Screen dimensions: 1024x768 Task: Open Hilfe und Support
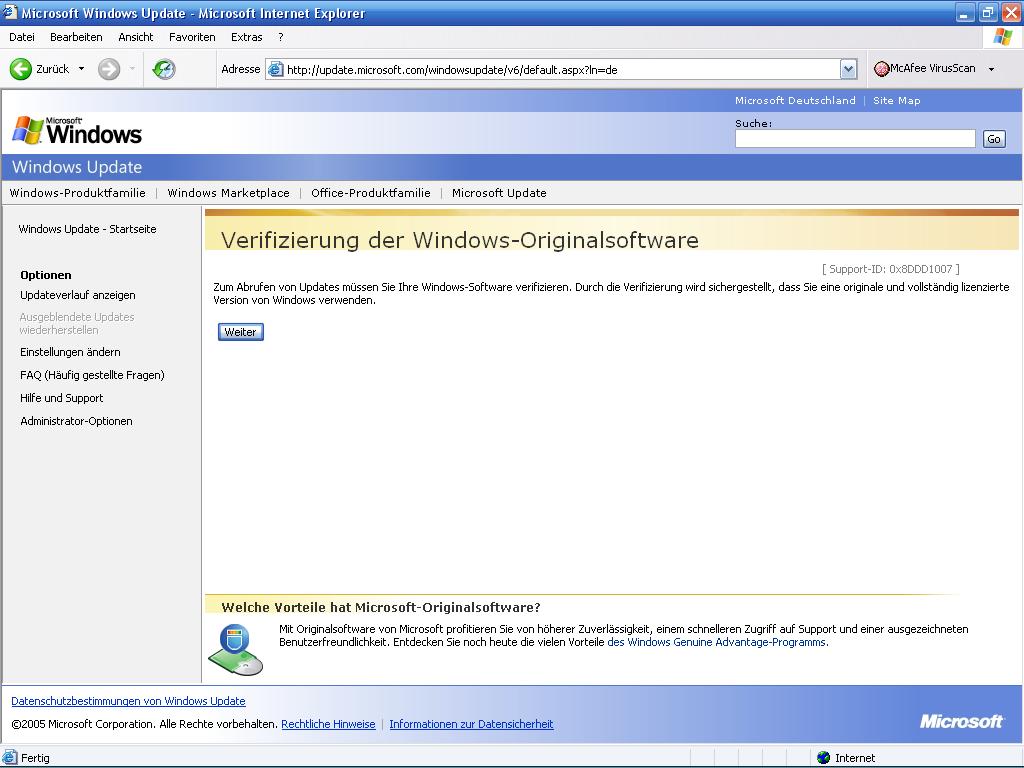pos(61,398)
